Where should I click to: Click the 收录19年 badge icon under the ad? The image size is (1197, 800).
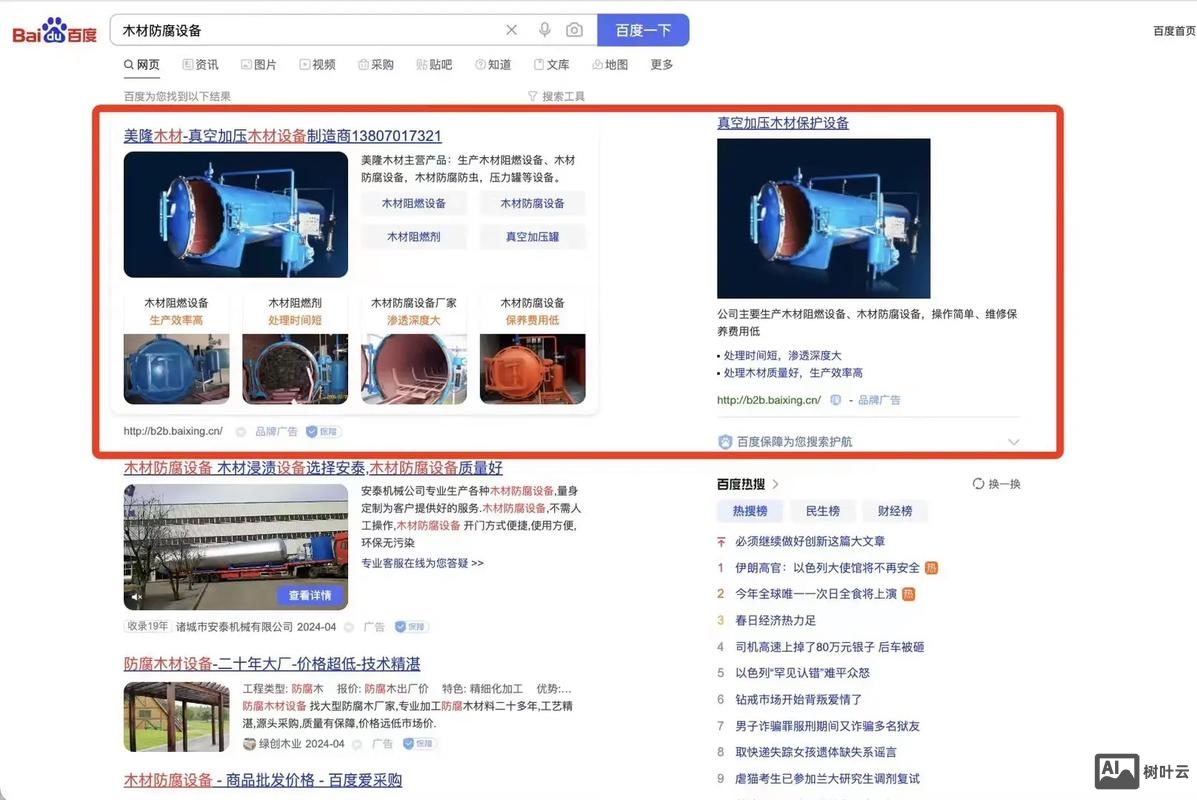point(147,625)
